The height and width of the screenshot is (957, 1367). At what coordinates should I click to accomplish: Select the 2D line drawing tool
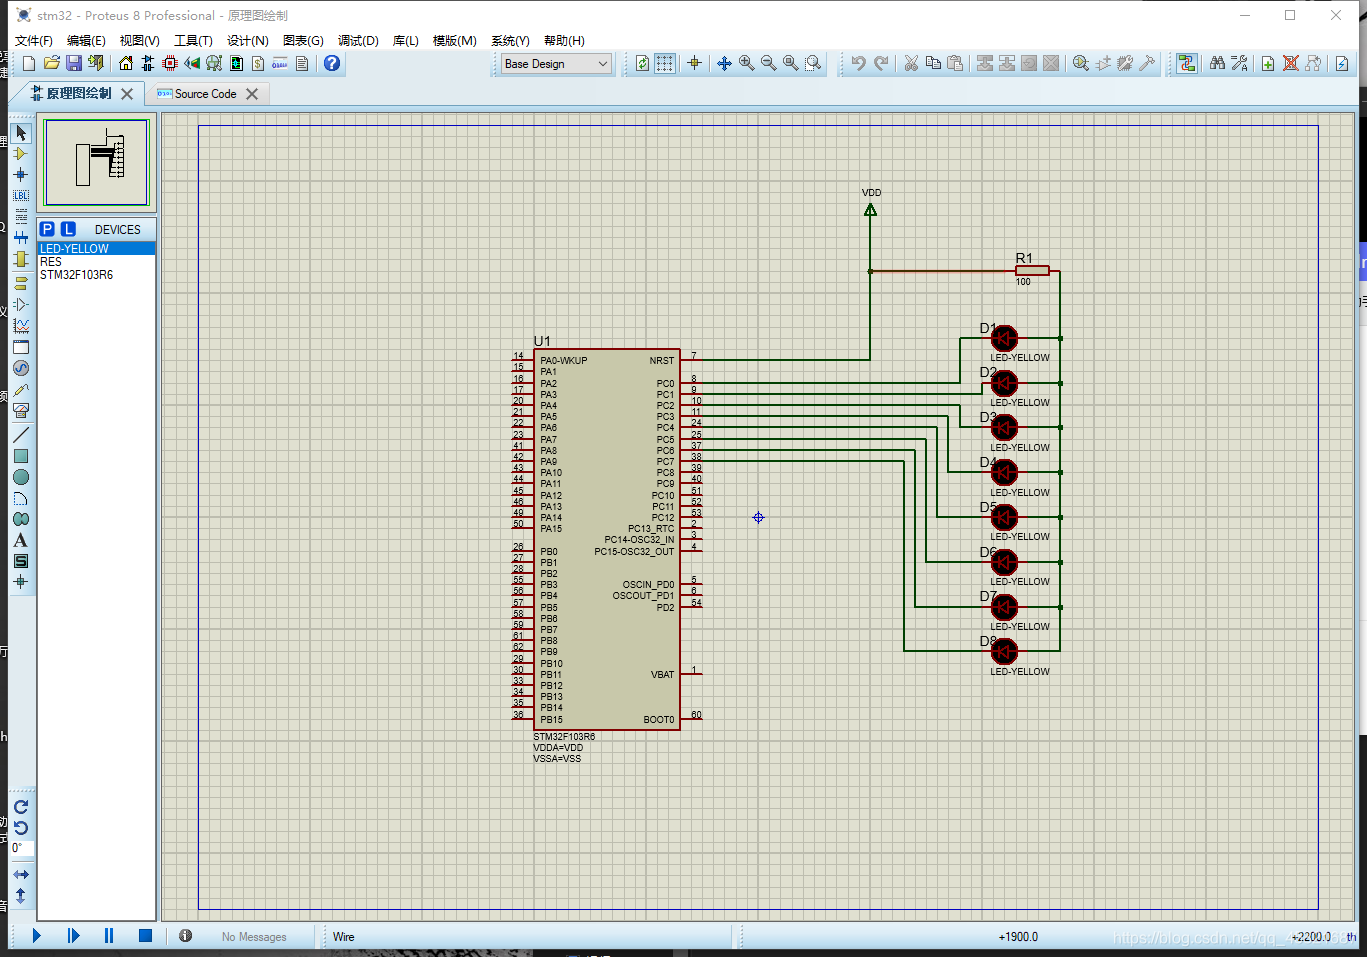tap(21, 435)
